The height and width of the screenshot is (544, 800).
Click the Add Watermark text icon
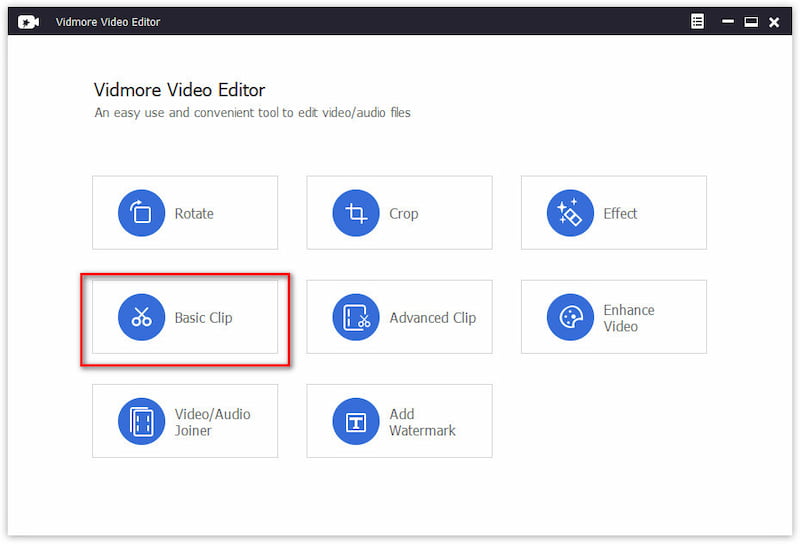point(355,421)
